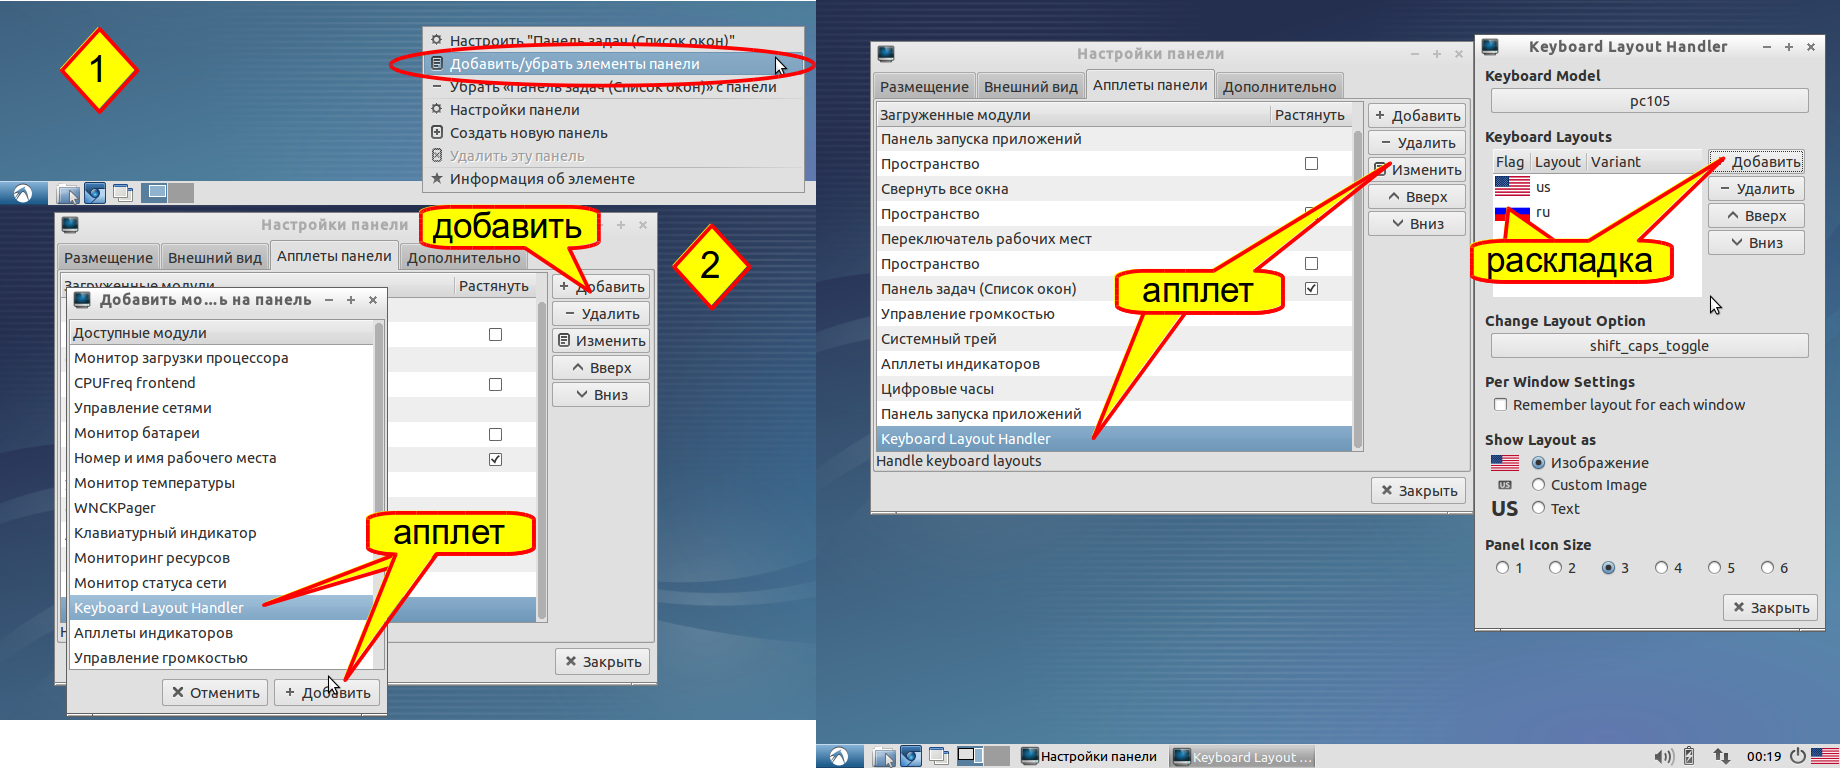Launch file manager from the bottom taskbar
Viewport: 1840px width, 768px height.
click(x=884, y=756)
